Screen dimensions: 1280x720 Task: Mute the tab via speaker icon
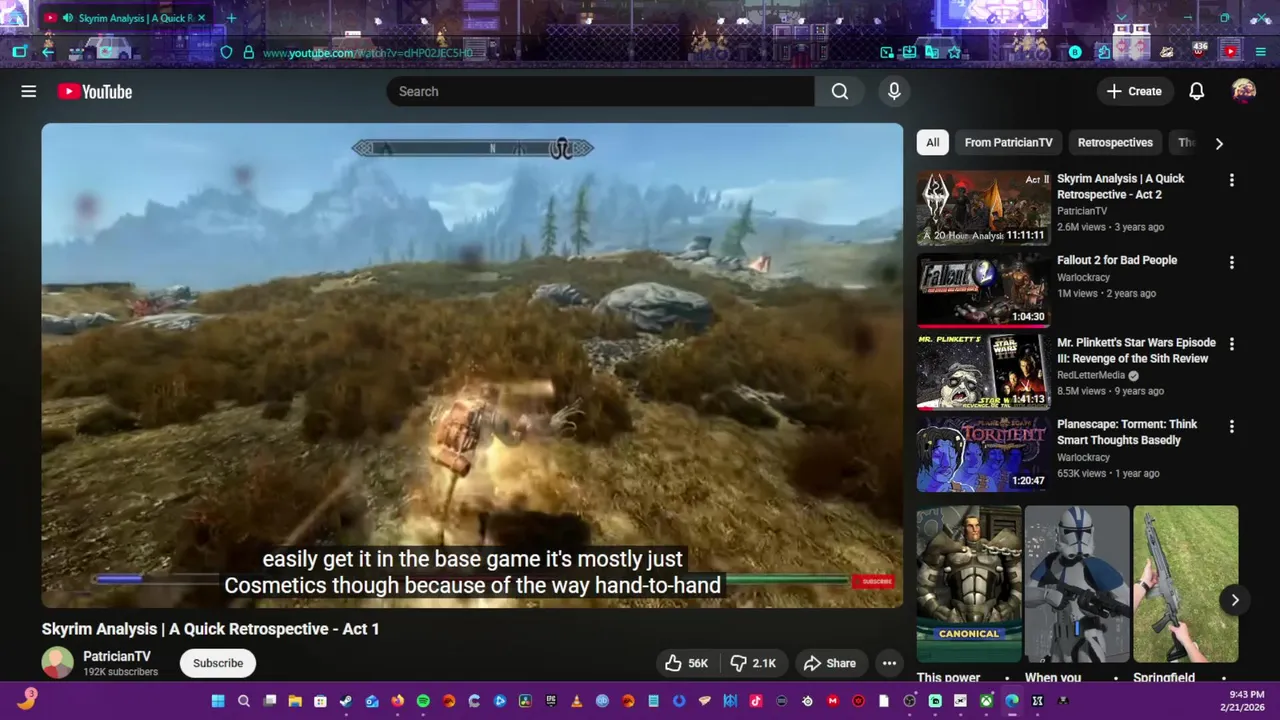(67, 18)
